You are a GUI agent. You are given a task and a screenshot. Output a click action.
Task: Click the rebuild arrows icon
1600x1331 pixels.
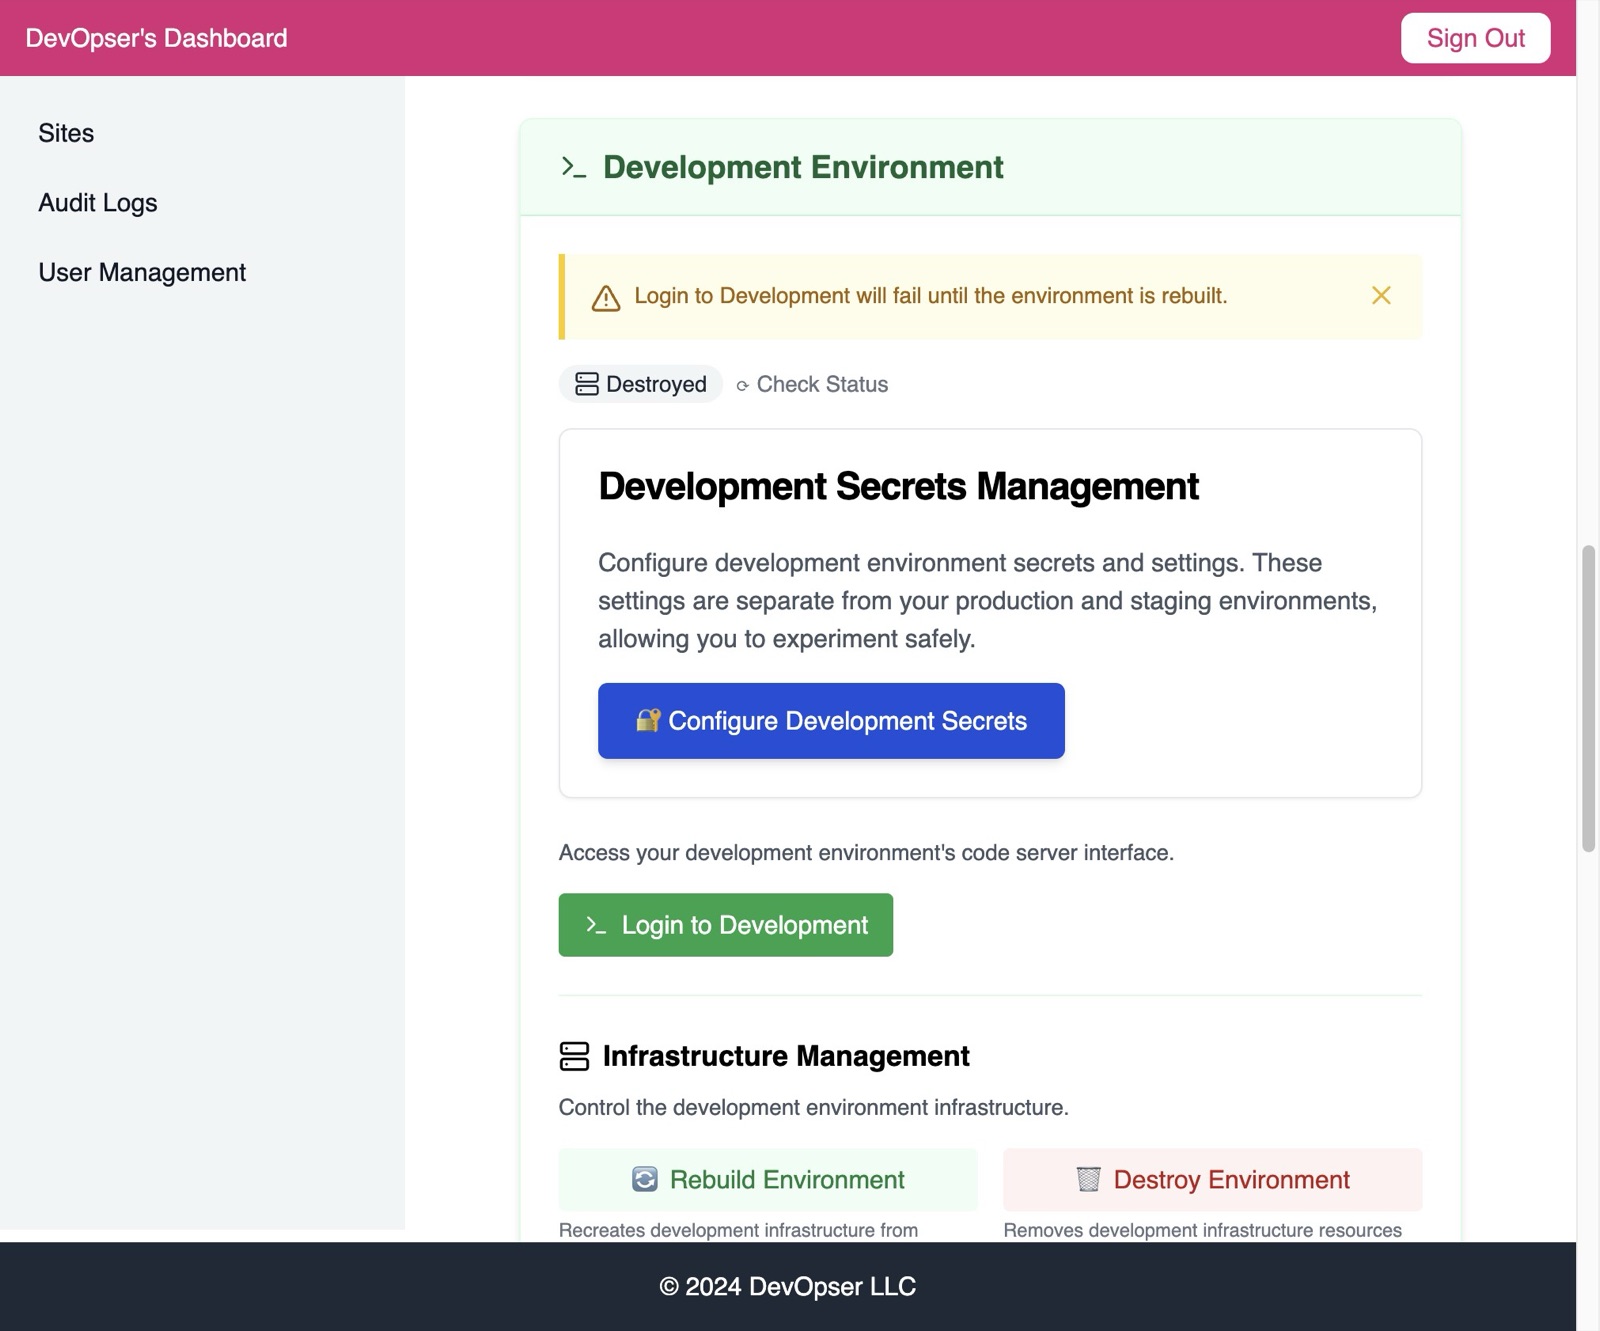point(645,1180)
